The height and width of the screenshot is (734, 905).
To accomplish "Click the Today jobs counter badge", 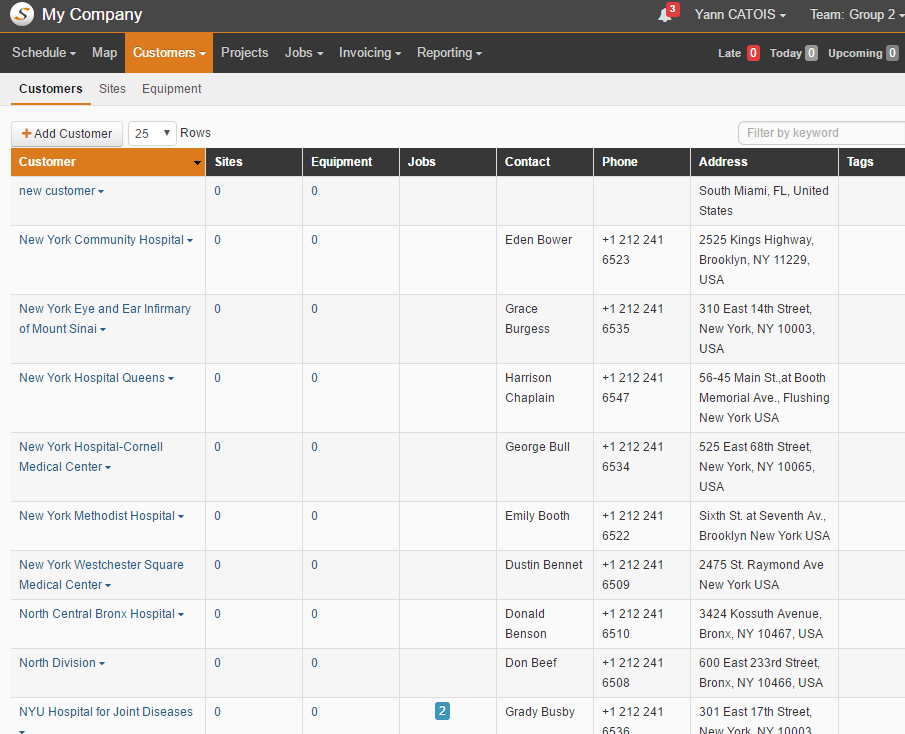I will click(x=811, y=53).
